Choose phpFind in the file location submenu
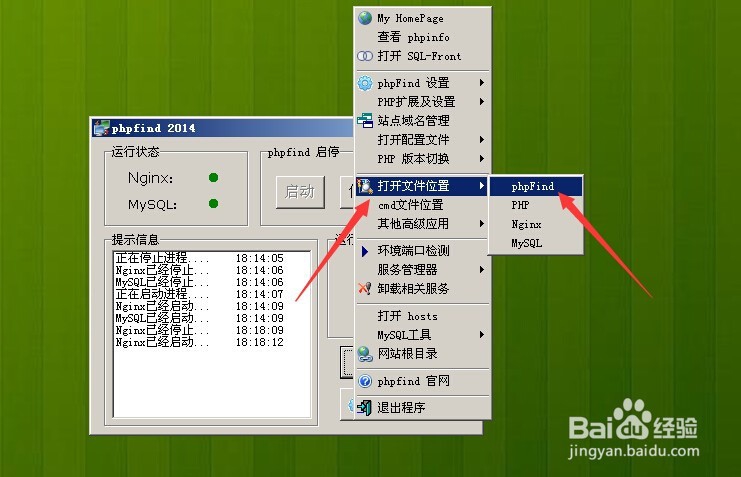Viewport: 741px width, 477px height. click(x=536, y=186)
